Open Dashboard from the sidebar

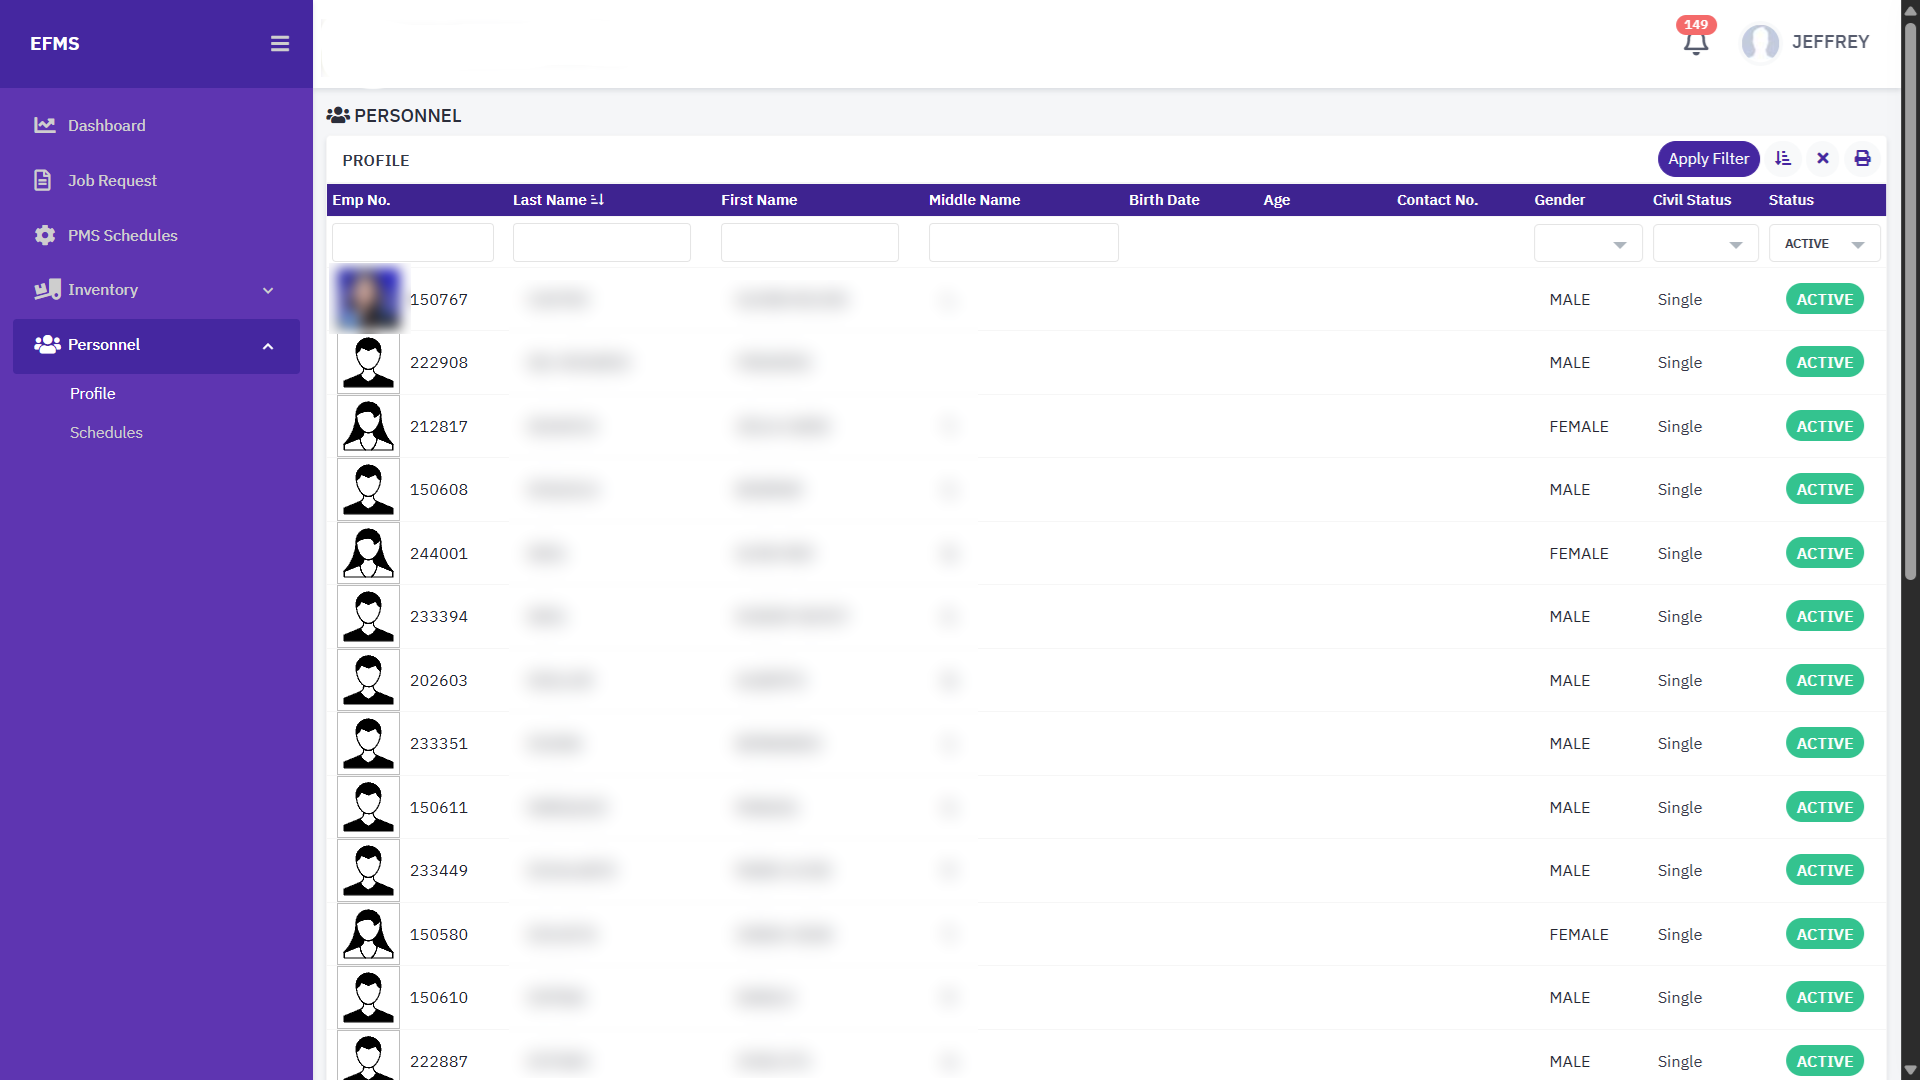[106, 126]
